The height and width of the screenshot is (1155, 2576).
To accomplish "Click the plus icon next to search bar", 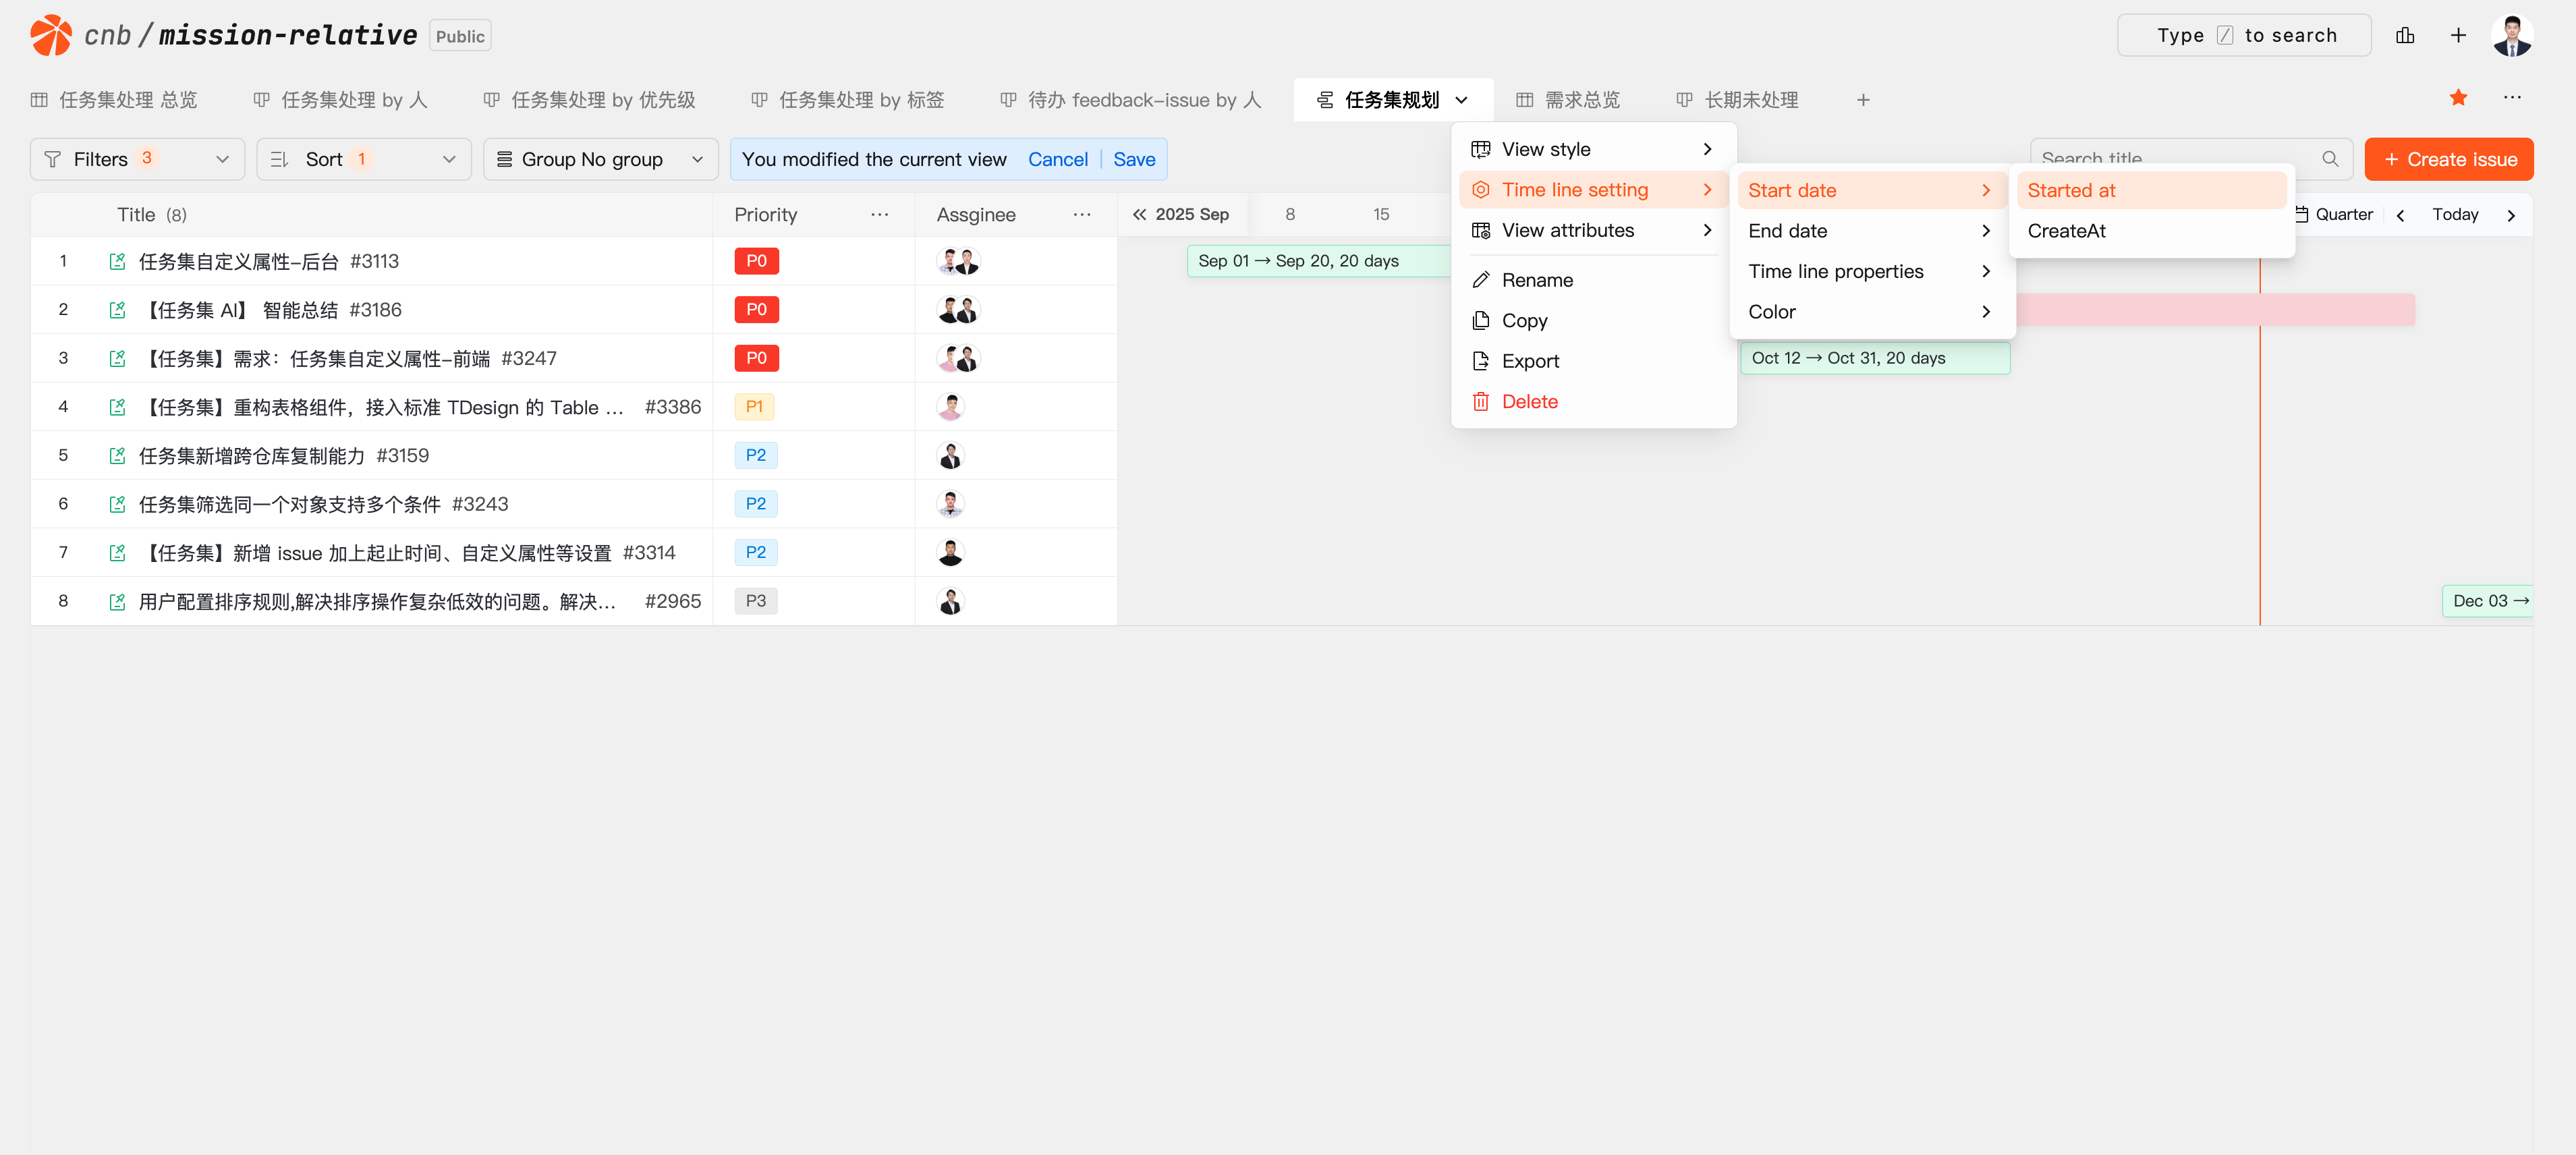I will [2457, 36].
